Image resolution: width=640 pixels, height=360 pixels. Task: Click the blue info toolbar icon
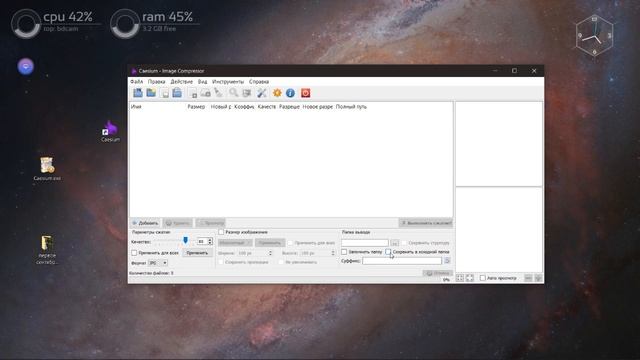pos(290,93)
